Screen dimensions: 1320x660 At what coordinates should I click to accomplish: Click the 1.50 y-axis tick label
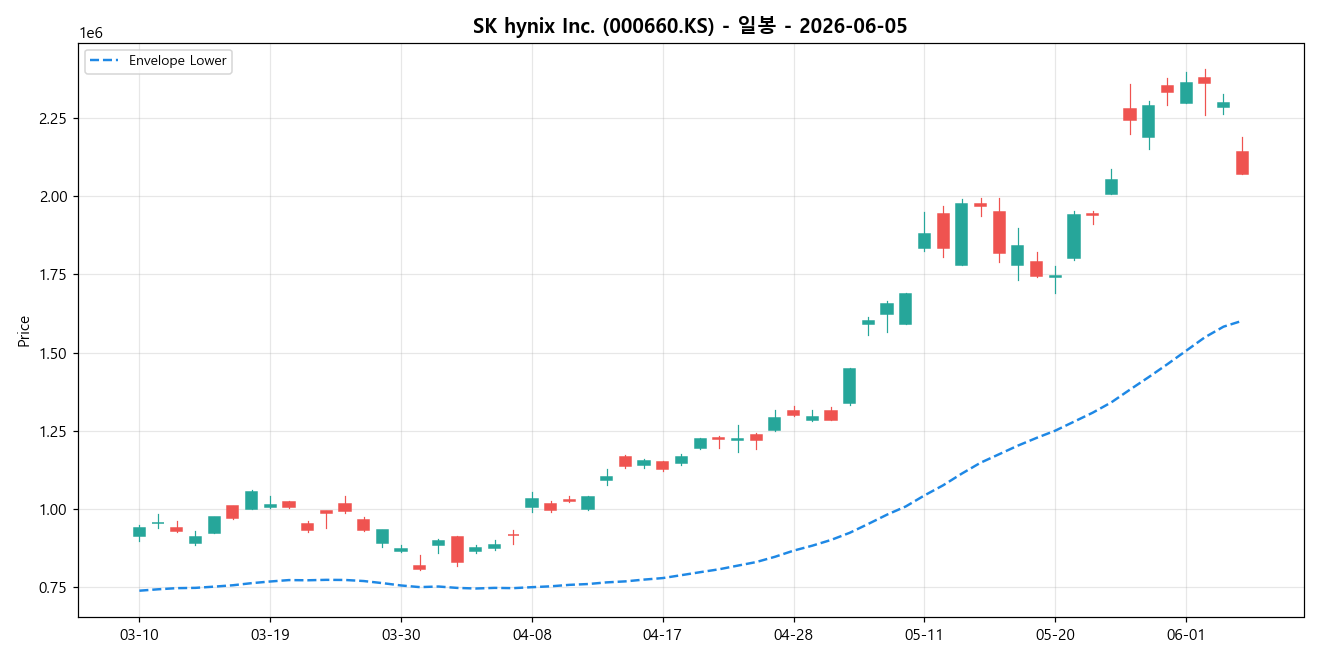[x=53, y=353]
